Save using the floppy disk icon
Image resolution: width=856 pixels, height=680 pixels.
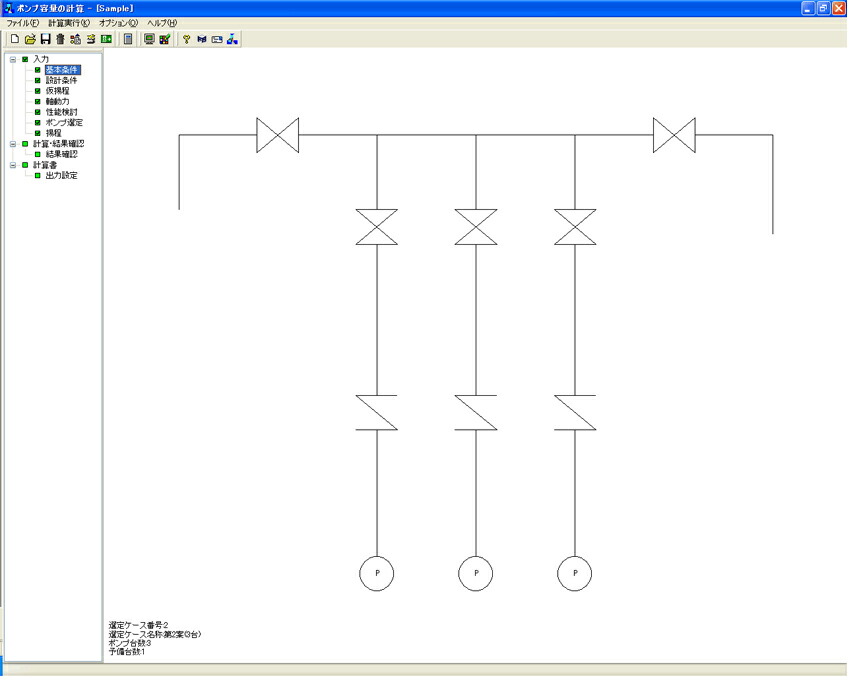pos(45,39)
